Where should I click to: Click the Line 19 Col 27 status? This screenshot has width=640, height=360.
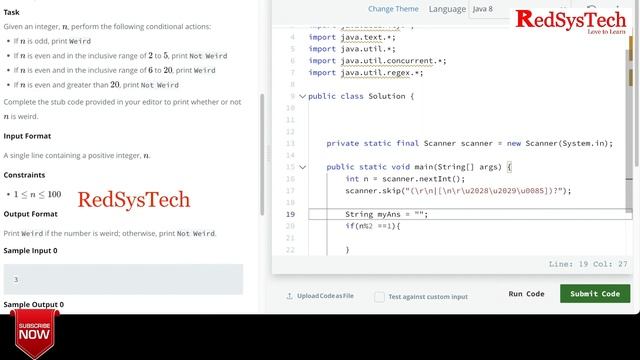click(588, 264)
